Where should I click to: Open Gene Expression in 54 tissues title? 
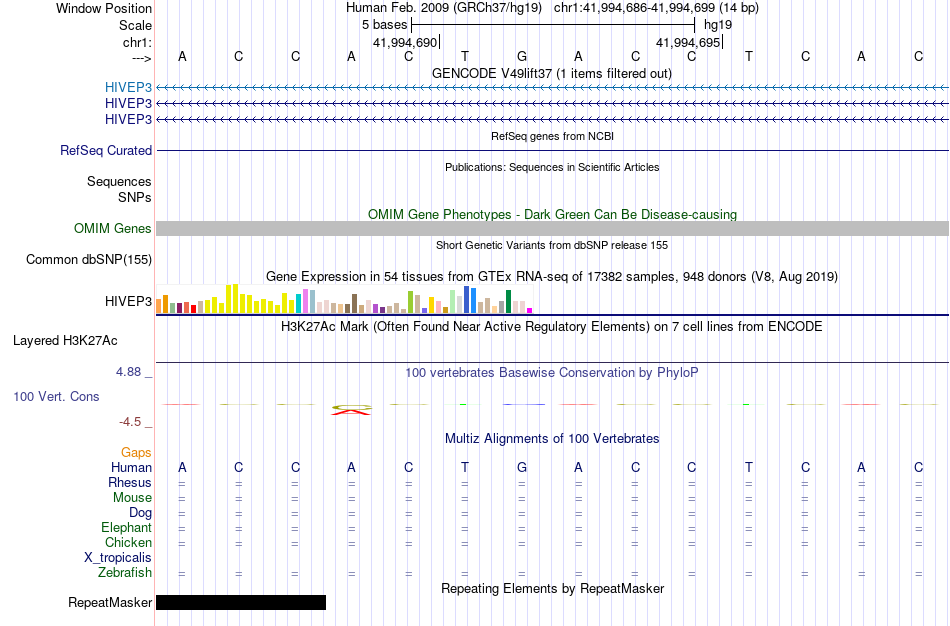(x=552, y=276)
